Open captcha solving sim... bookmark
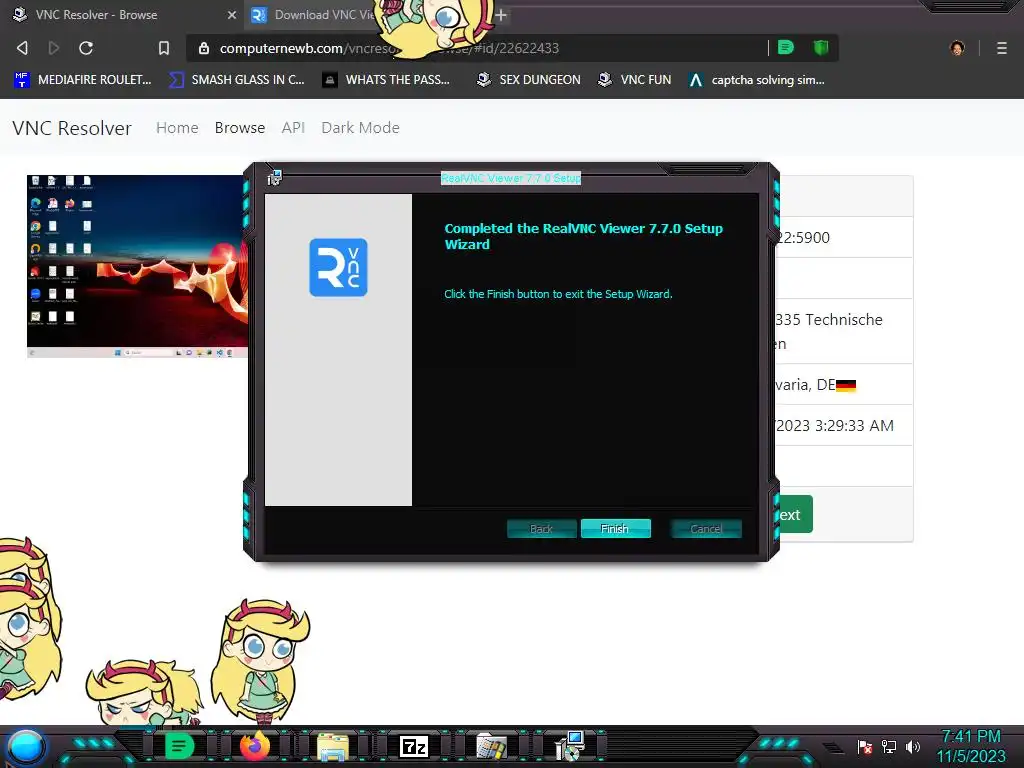 pos(757,80)
